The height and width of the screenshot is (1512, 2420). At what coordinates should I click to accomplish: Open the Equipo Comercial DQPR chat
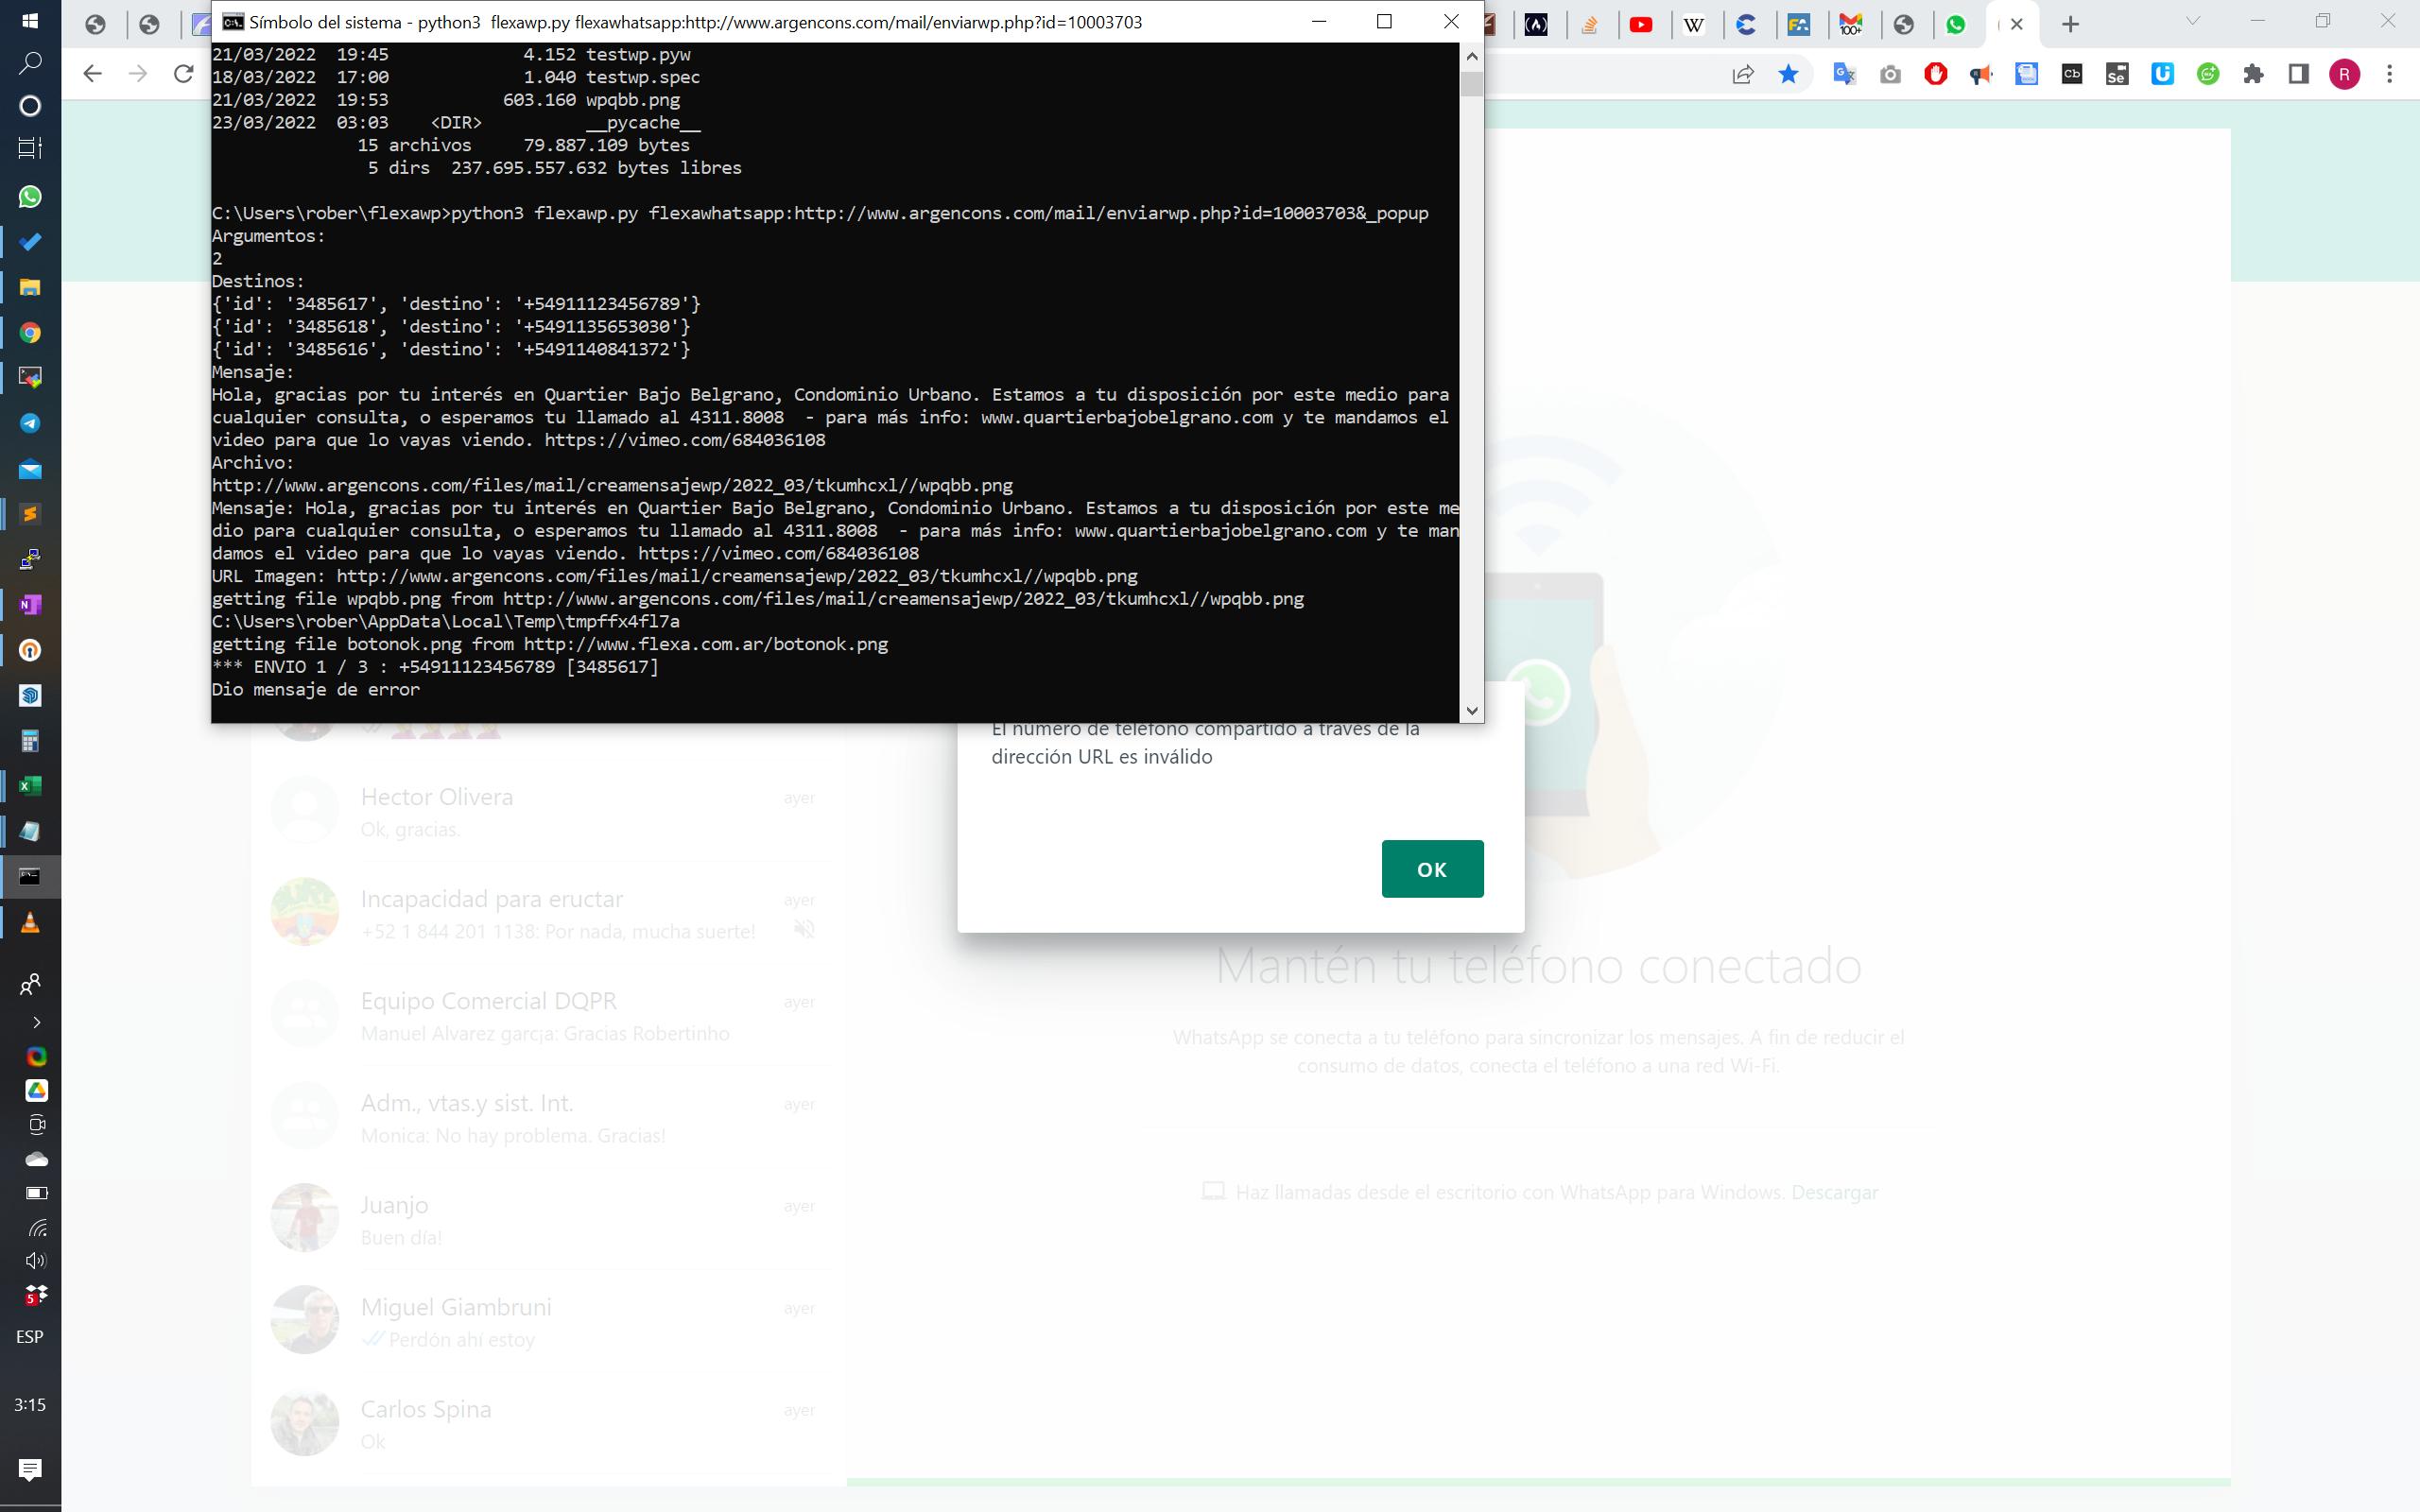pos(548,1016)
